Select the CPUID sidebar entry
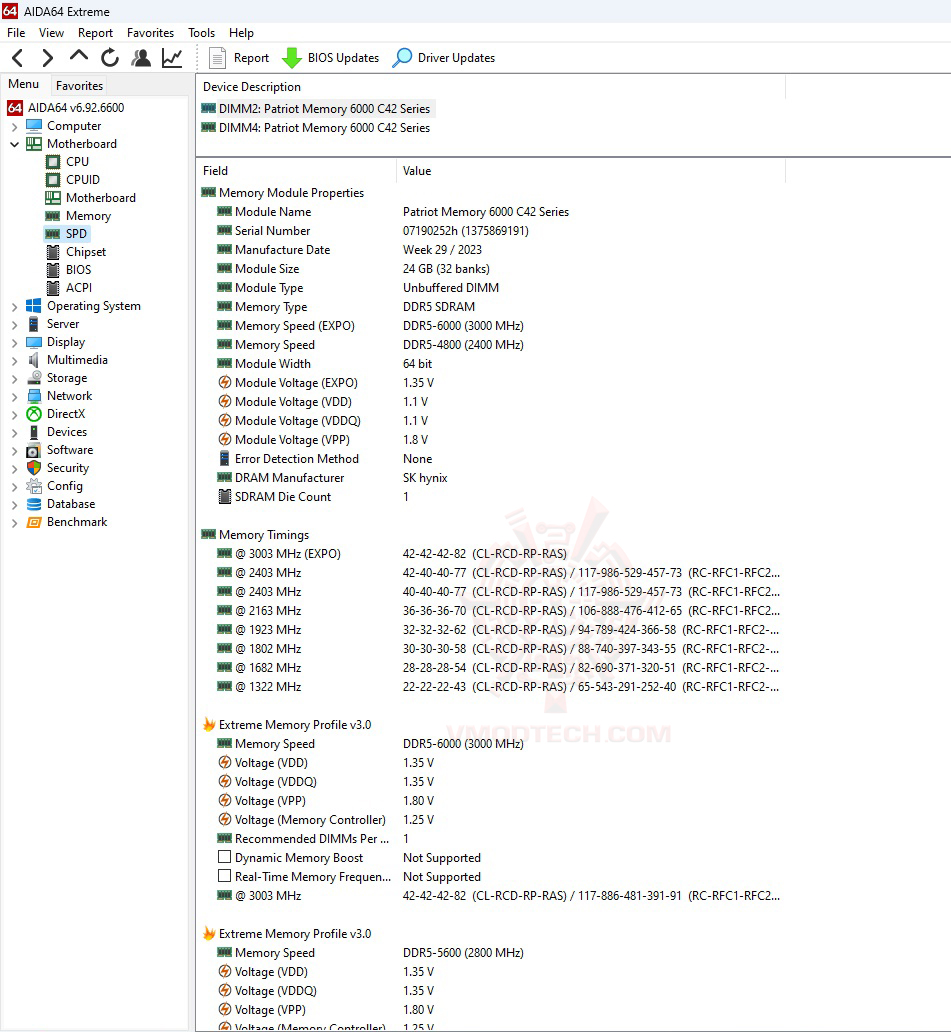 [80, 179]
